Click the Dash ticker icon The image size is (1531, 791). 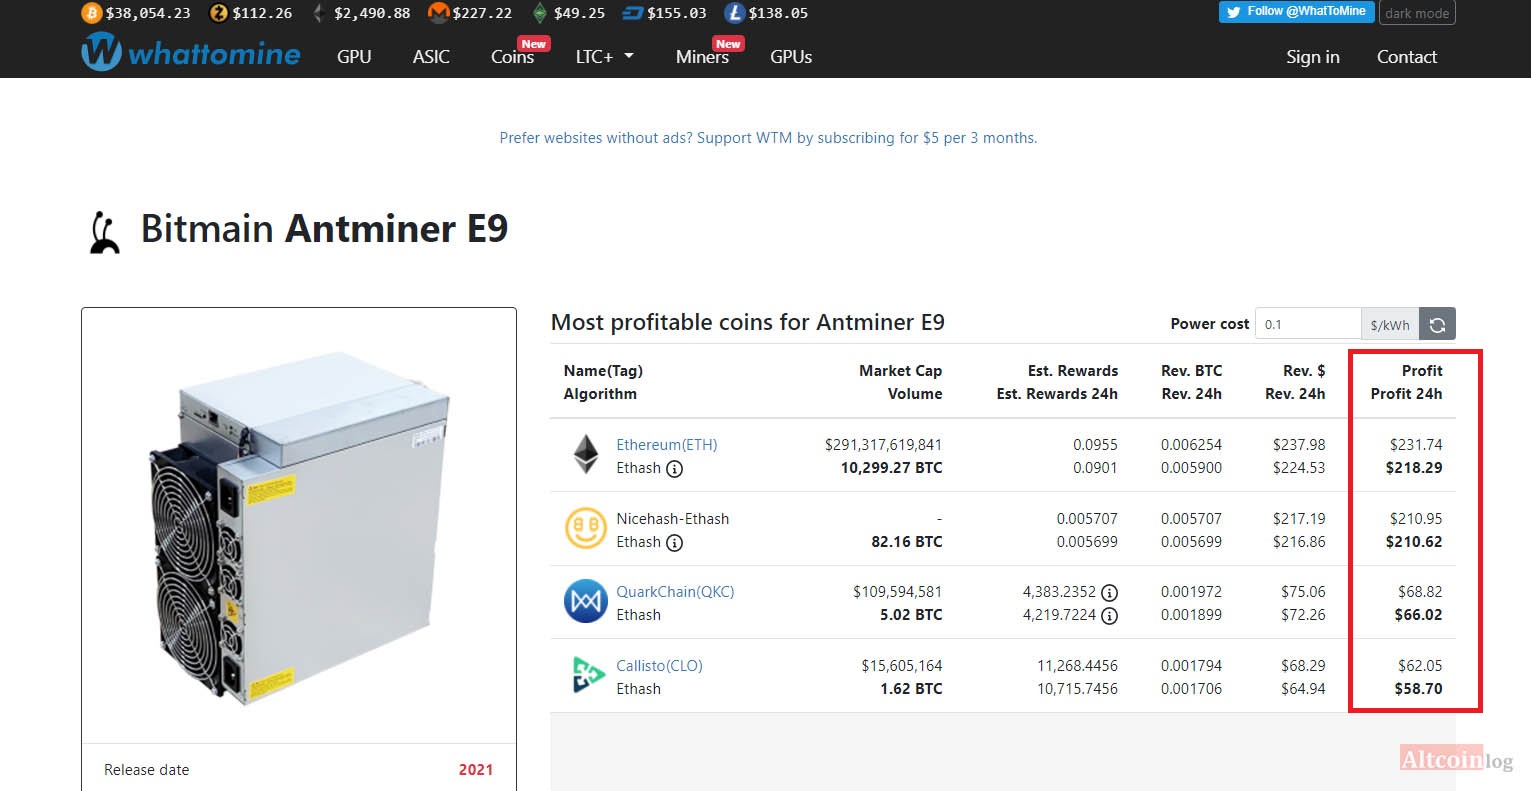(632, 13)
